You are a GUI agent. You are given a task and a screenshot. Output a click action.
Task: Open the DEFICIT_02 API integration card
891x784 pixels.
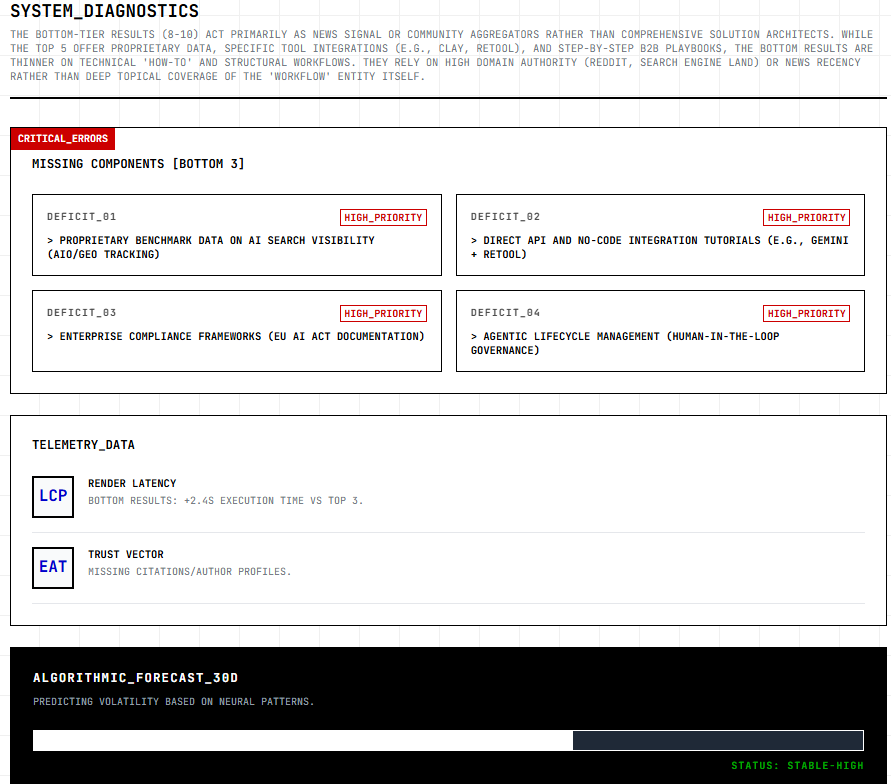[x=660, y=247]
